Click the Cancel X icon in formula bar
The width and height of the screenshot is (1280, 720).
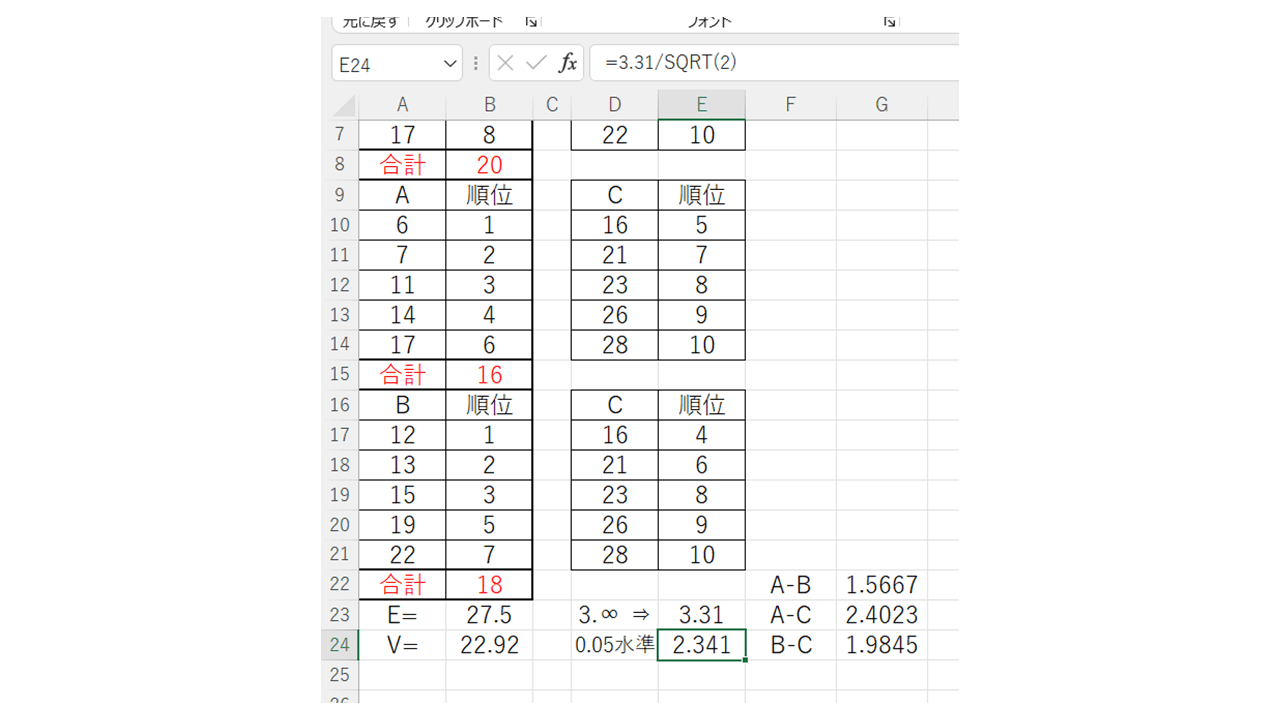point(505,63)
